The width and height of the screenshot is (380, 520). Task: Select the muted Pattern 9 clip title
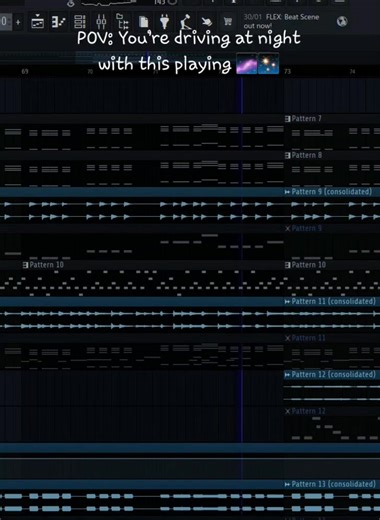click(x=307, y=228)
